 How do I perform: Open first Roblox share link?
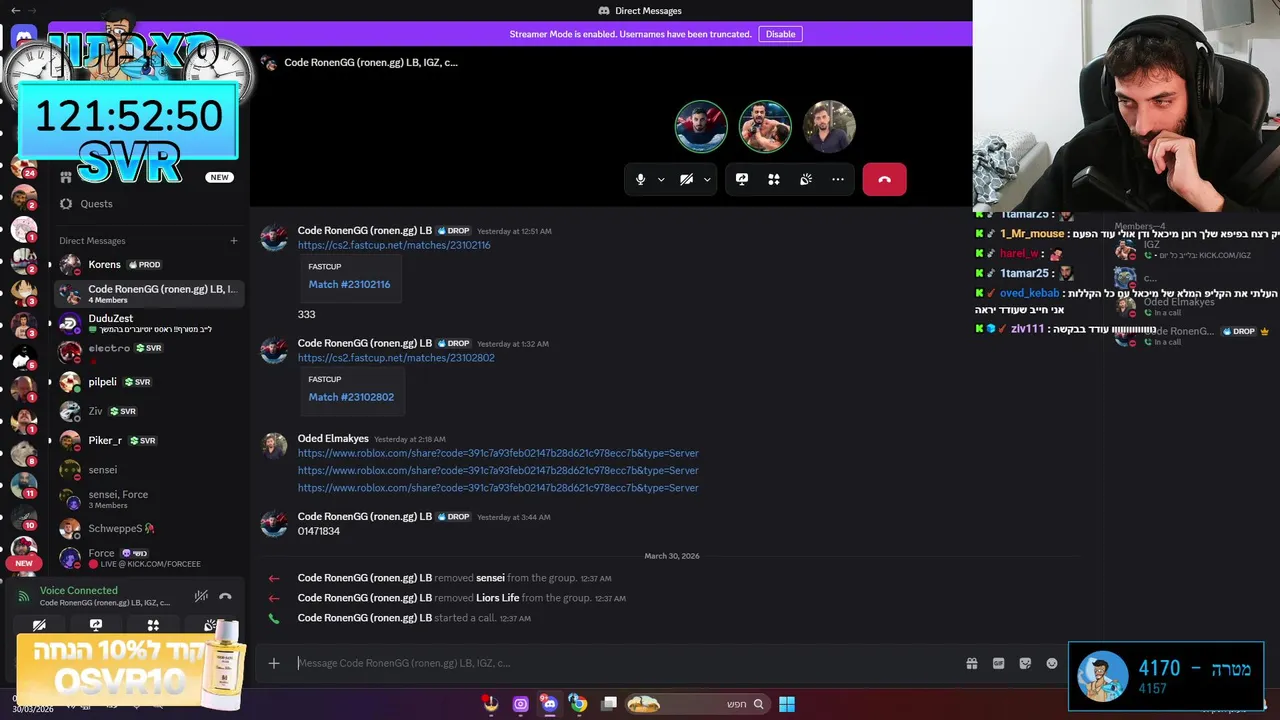tap(498, 453)
